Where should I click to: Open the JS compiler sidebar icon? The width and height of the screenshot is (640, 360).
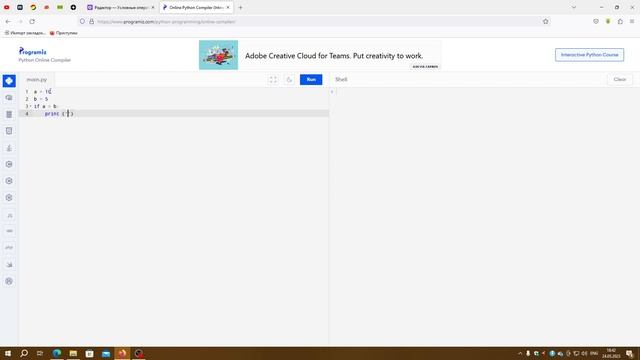pos(9,215)
